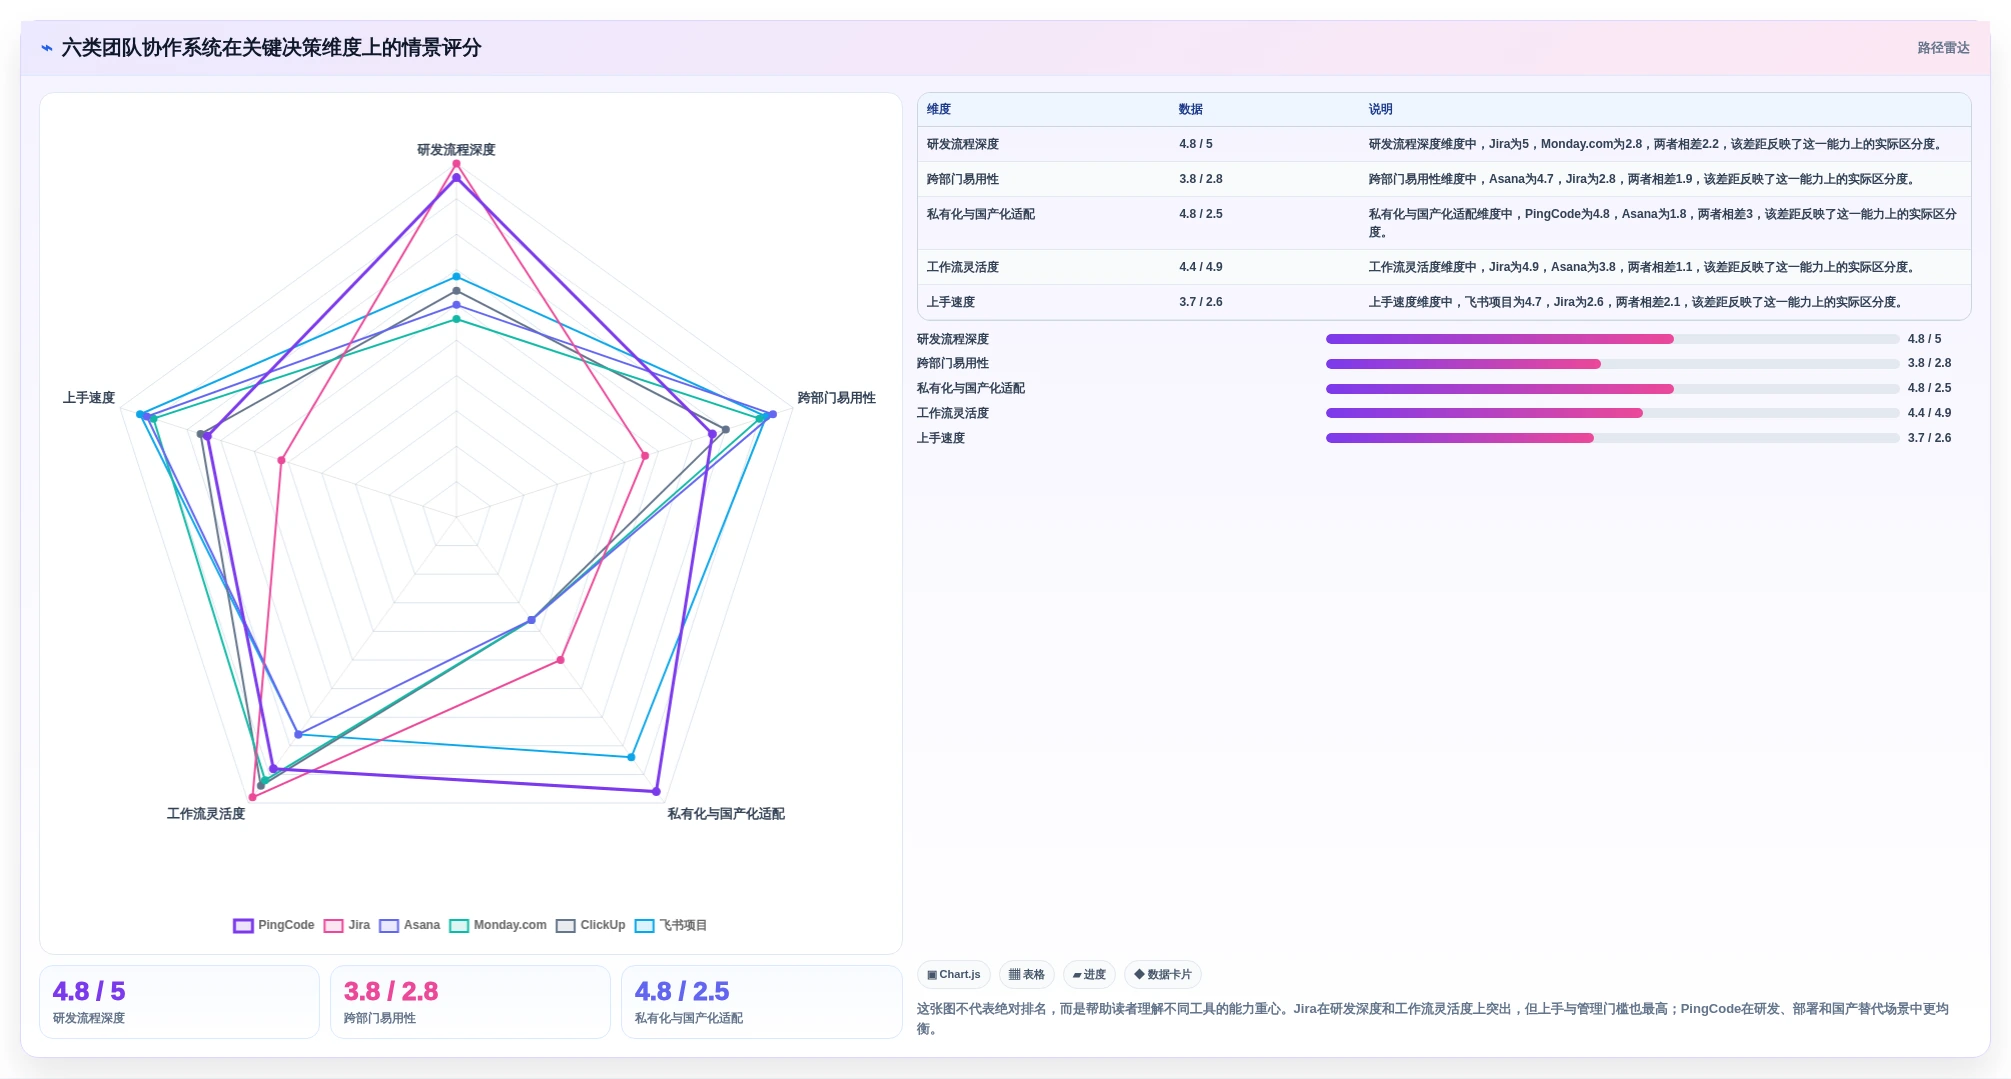The width and height of the screenshot is (2011, 1079).
Task: Click table value 4.4 / 4.9
Action: click(x=1201, y=267)
